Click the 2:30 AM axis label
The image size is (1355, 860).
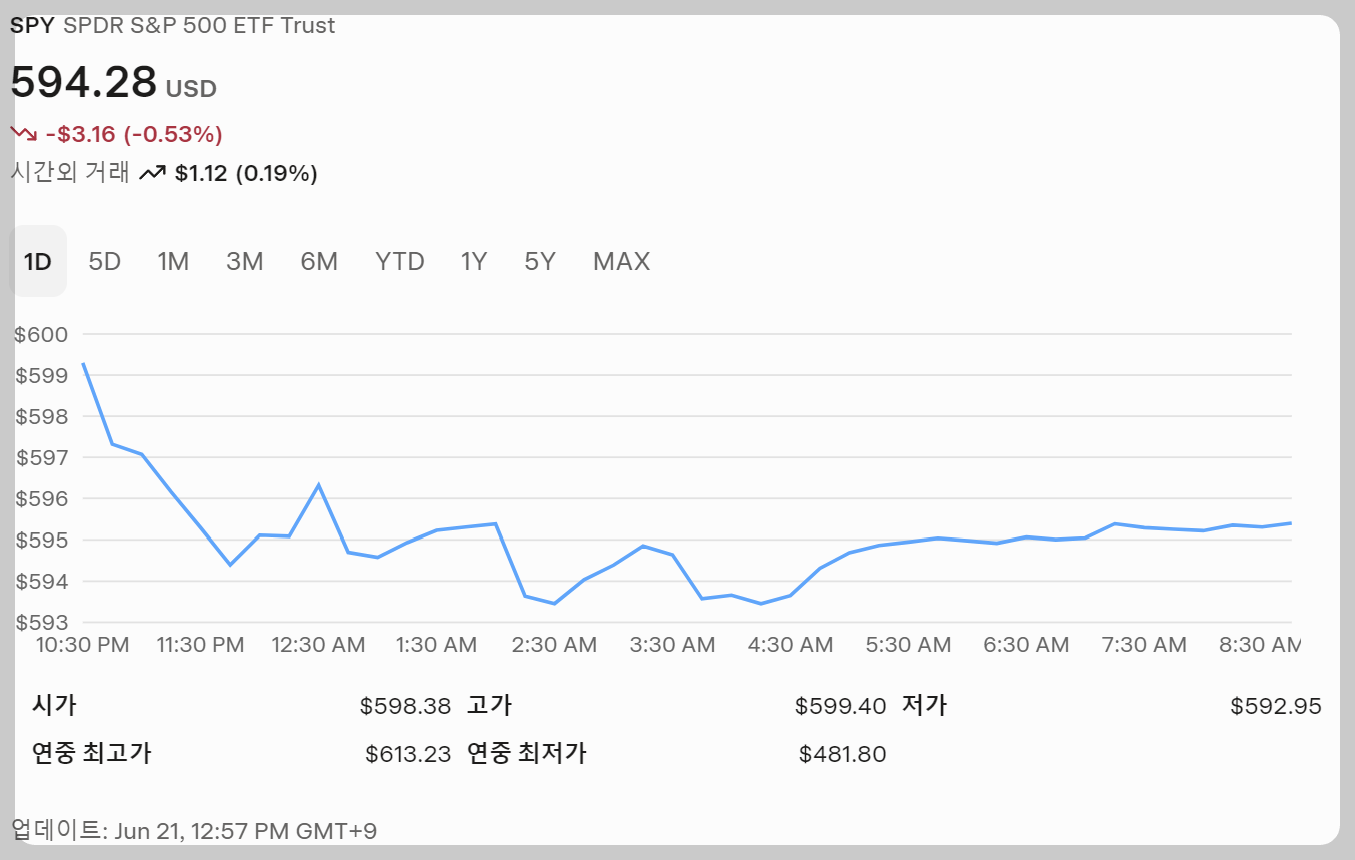pyautogui.click(x=554, y=645)
